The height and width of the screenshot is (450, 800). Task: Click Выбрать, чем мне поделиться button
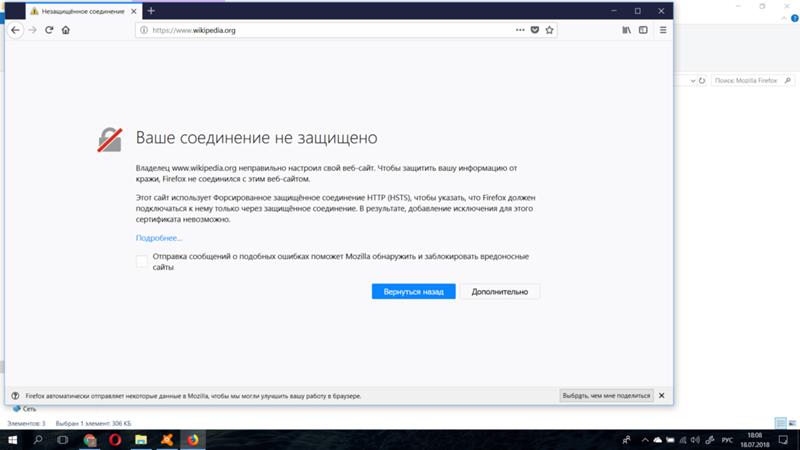click(606, 395)
